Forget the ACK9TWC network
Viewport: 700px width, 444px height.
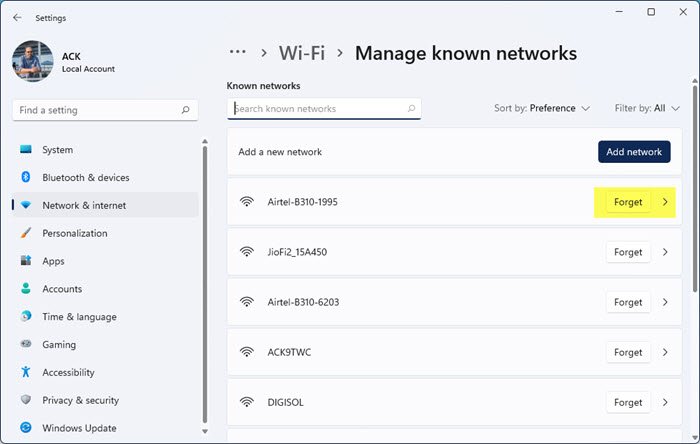click(x=628, y=352)
